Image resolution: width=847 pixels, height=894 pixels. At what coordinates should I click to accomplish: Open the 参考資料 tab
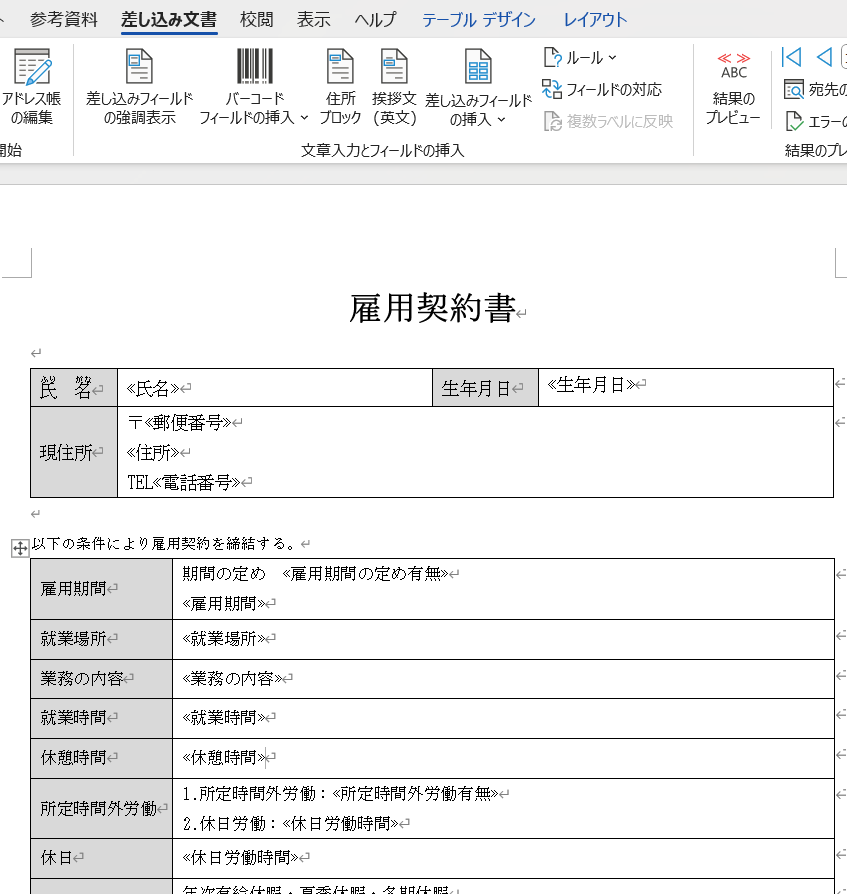pos(63,19)
